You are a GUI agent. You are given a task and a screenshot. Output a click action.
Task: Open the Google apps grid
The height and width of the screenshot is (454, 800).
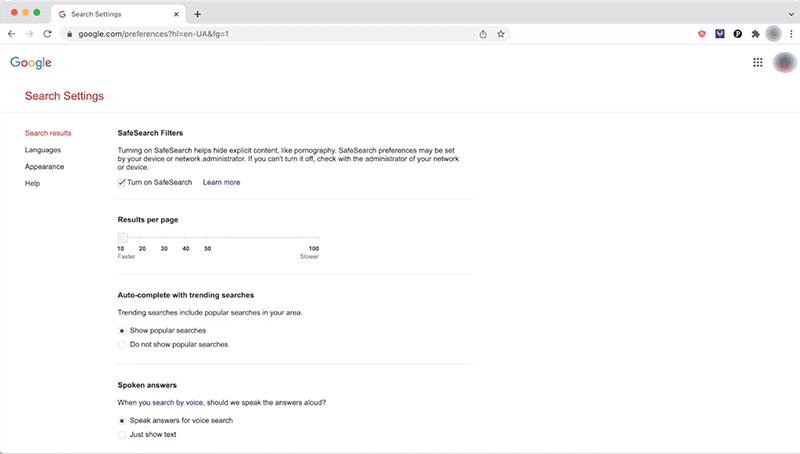click(x=758, y=62)
